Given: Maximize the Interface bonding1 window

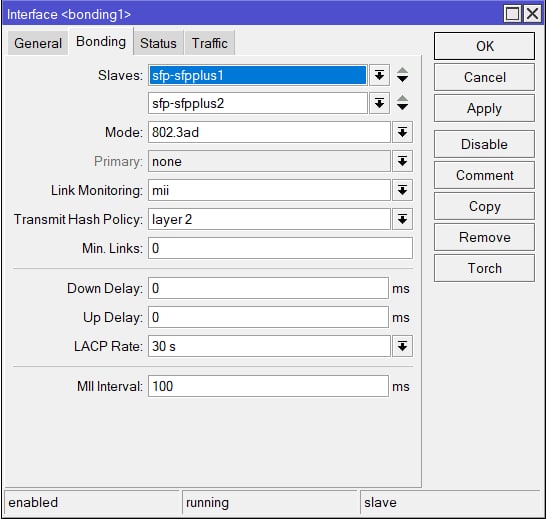Looking at the screenshot, I should 512,14.
